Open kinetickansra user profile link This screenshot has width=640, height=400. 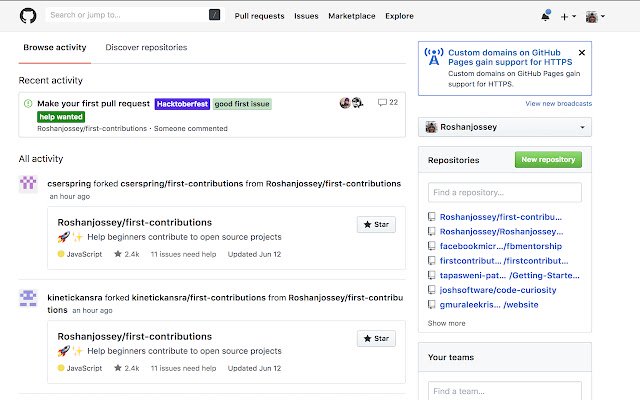pyautogui.click(x=75, y=298)
